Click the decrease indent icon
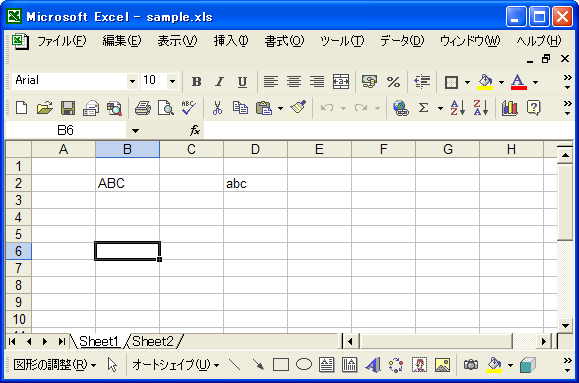The height and width of the screenshot is (383, 579). [422, 82]
